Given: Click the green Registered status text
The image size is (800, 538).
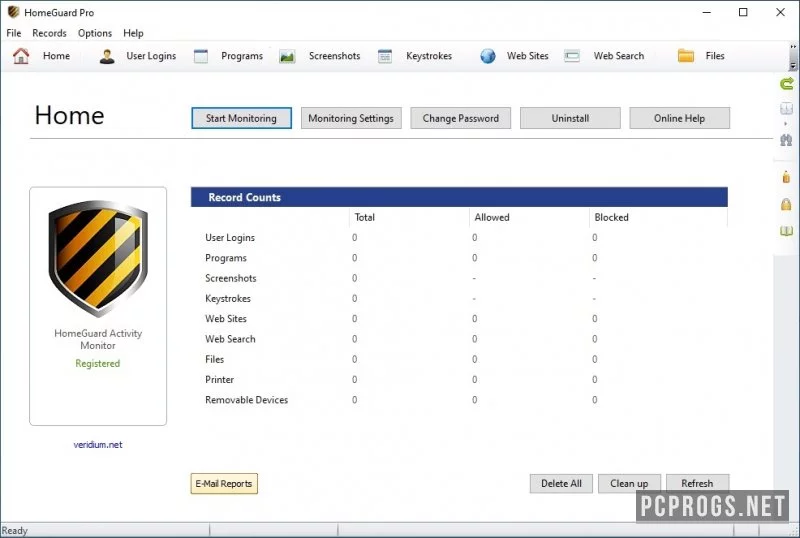Looking at the screenshot, I should click(98, 363).
